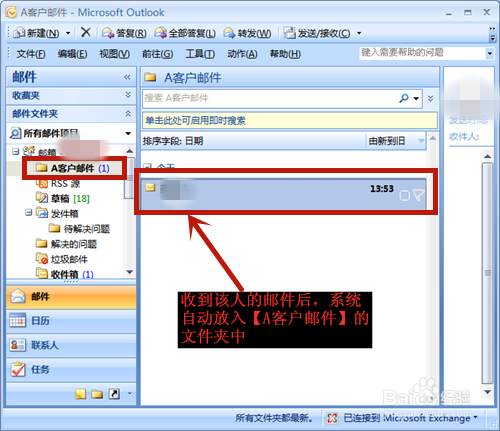Viewport: 500px width, 431px height.
Task: Expand the Favorites (收藏夹) section
Action: tap(128, 95)
